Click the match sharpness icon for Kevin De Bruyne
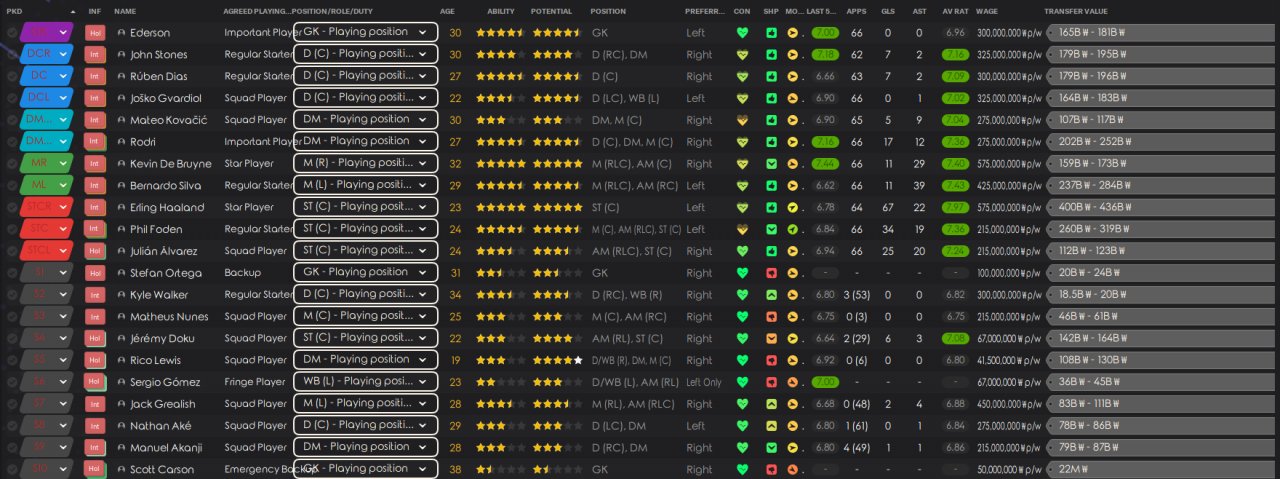 click(771, 164)
